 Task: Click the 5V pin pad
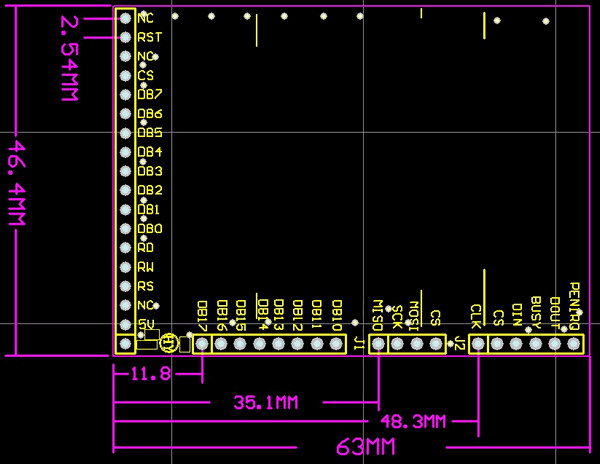(126, 325)
